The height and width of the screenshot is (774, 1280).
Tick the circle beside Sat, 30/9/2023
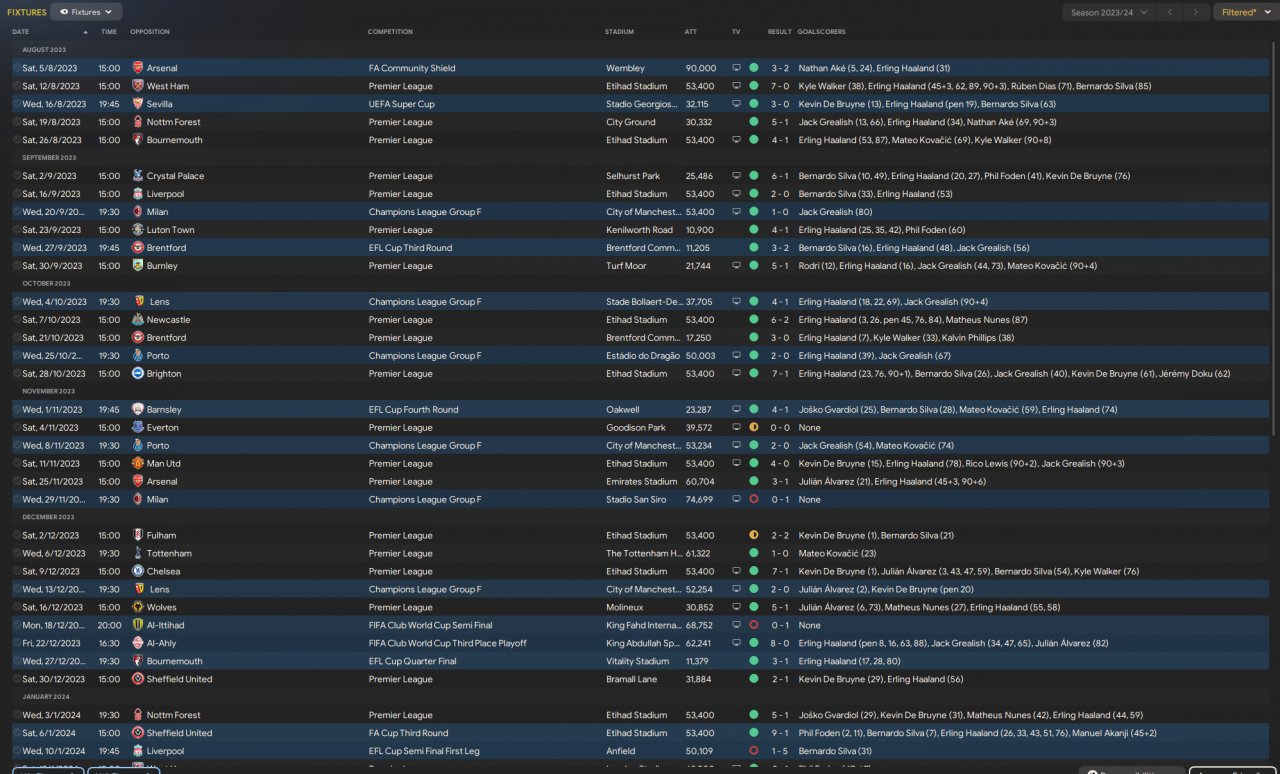coord(17,266)
